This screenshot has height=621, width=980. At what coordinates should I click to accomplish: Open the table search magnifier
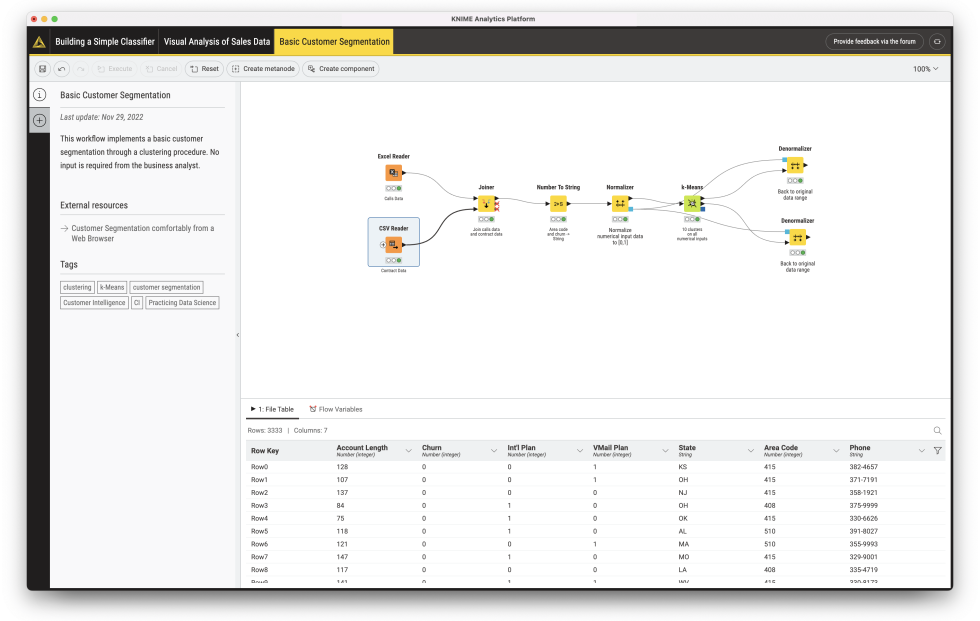point(937,428)
